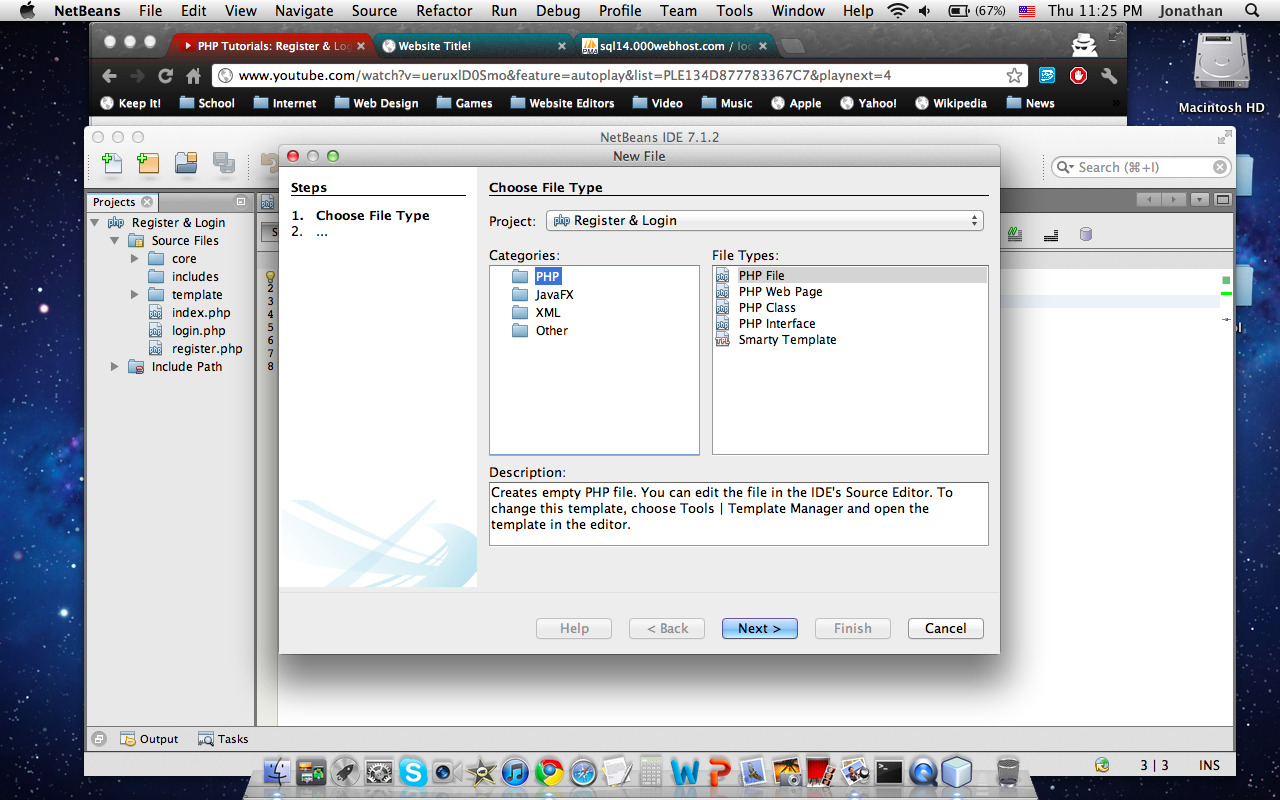This screenshot has width=1280, height=800.
Task: Click the Cancel button
Action: (x=945, y=628)
